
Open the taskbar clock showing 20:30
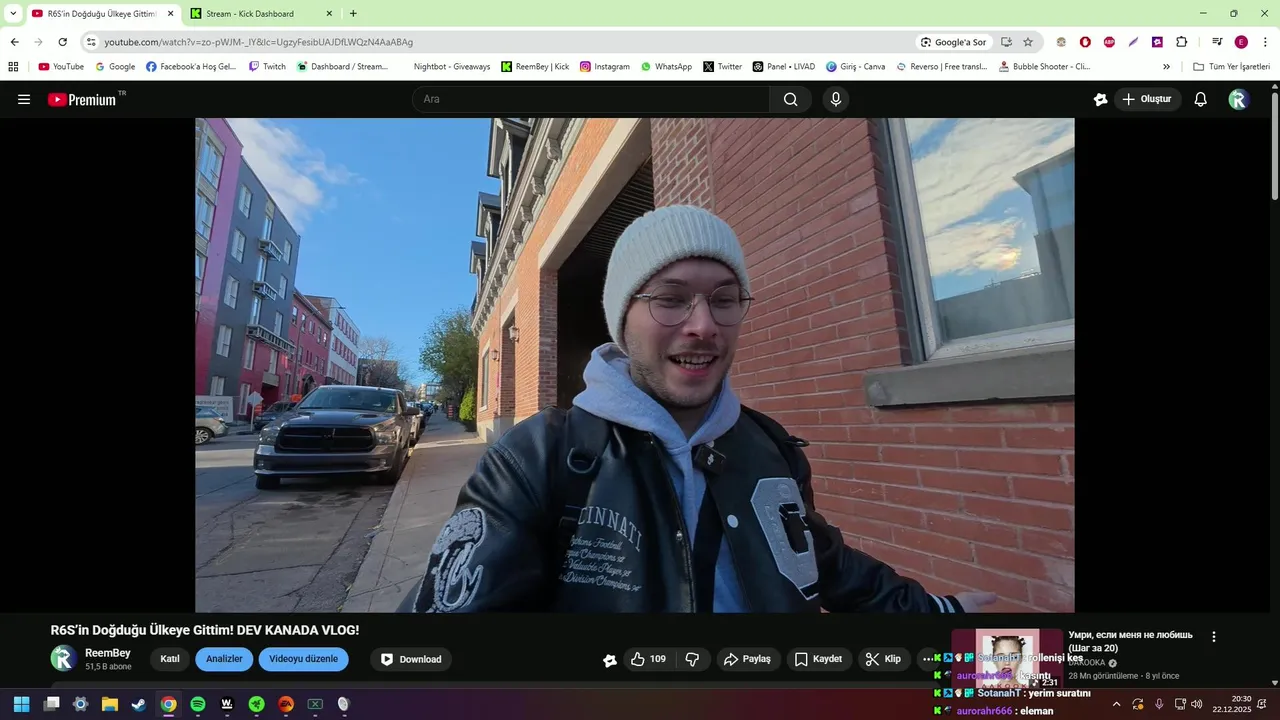click(1231, 704)
